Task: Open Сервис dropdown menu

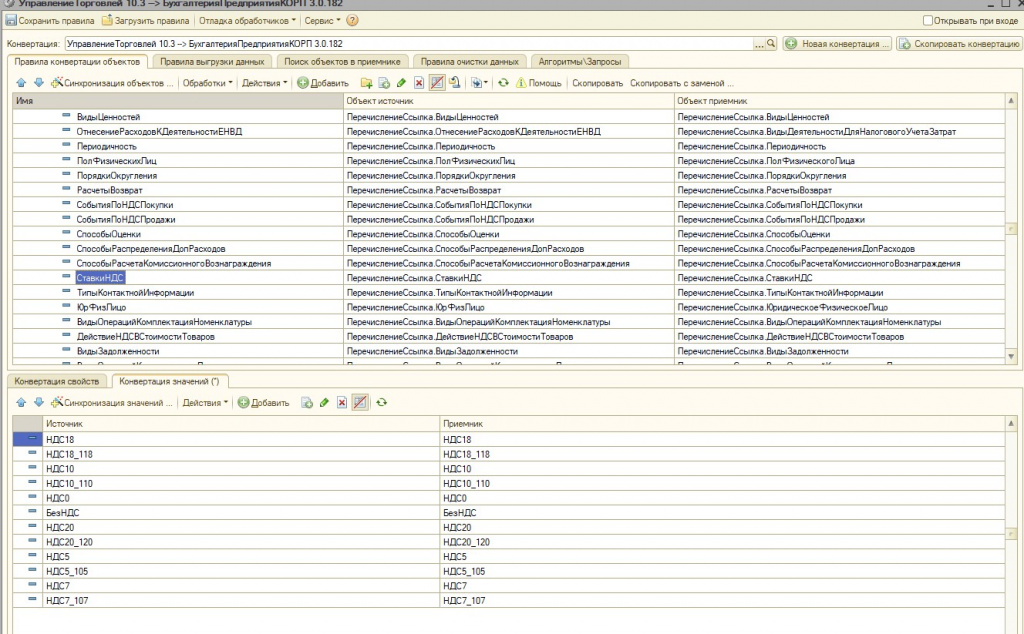Action: point(322,20)
